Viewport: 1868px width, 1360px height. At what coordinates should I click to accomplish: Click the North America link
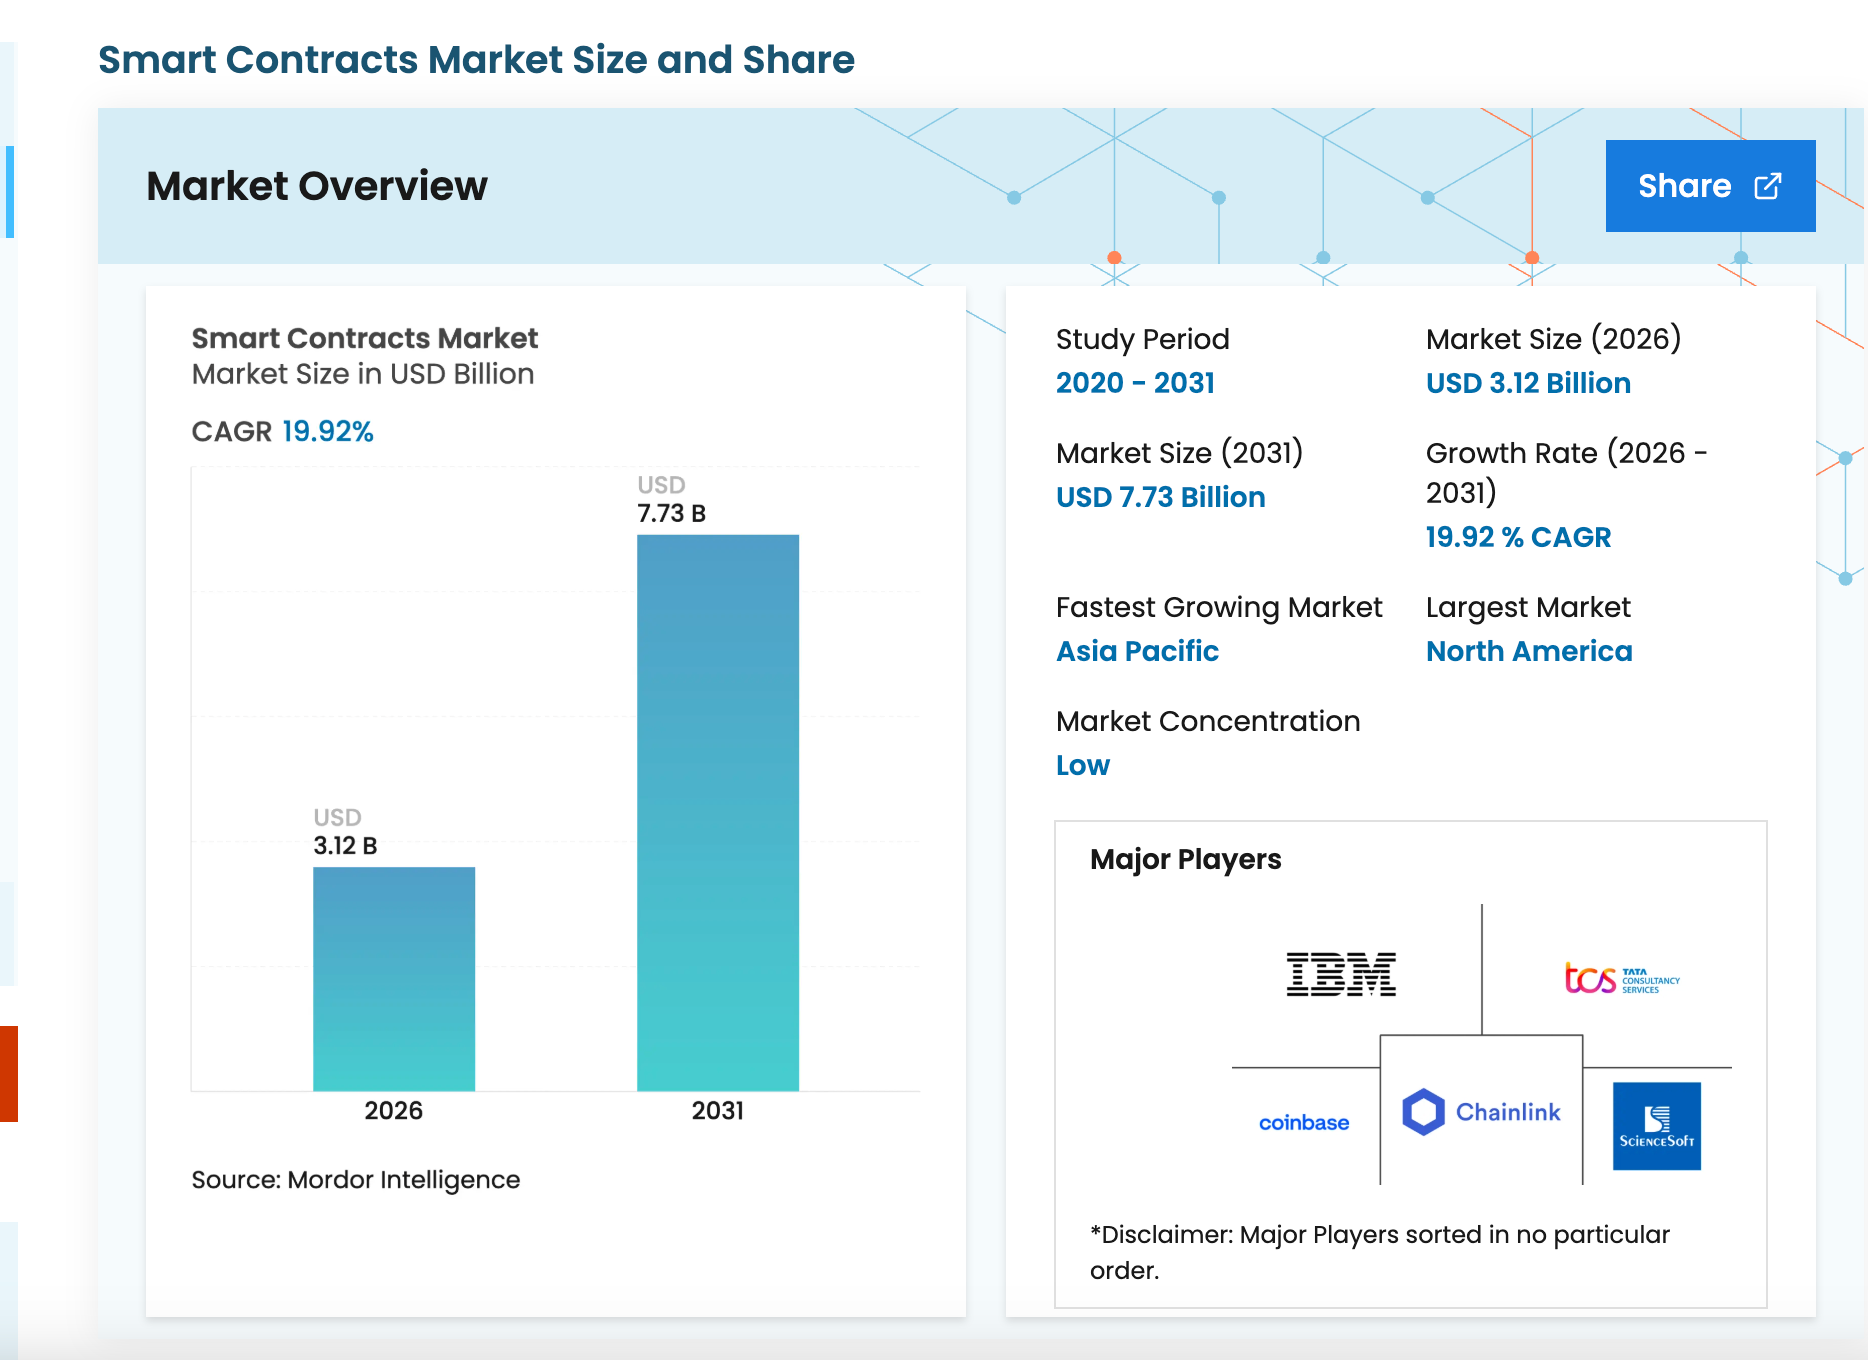1528,651
